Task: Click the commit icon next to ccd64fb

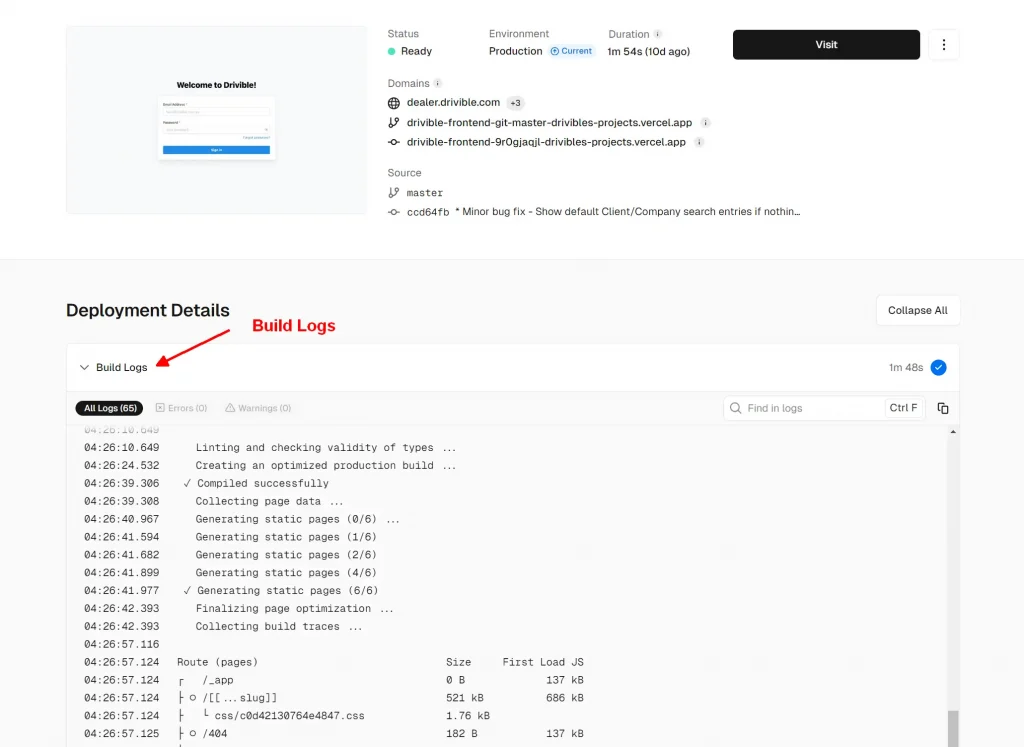Action: click(x=394, y=212)
